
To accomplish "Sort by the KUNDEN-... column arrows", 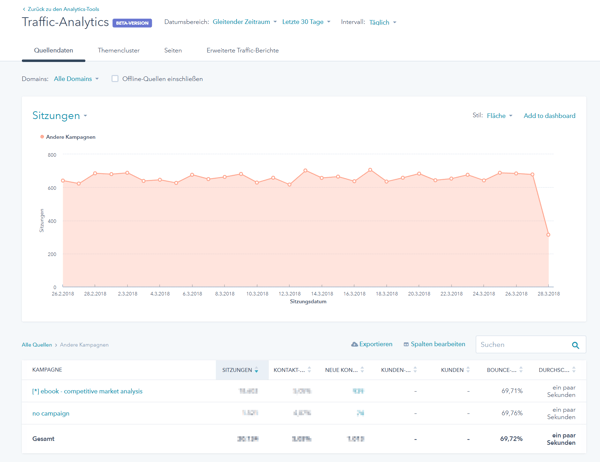I will pyautogui.click(x=415, y=370).
